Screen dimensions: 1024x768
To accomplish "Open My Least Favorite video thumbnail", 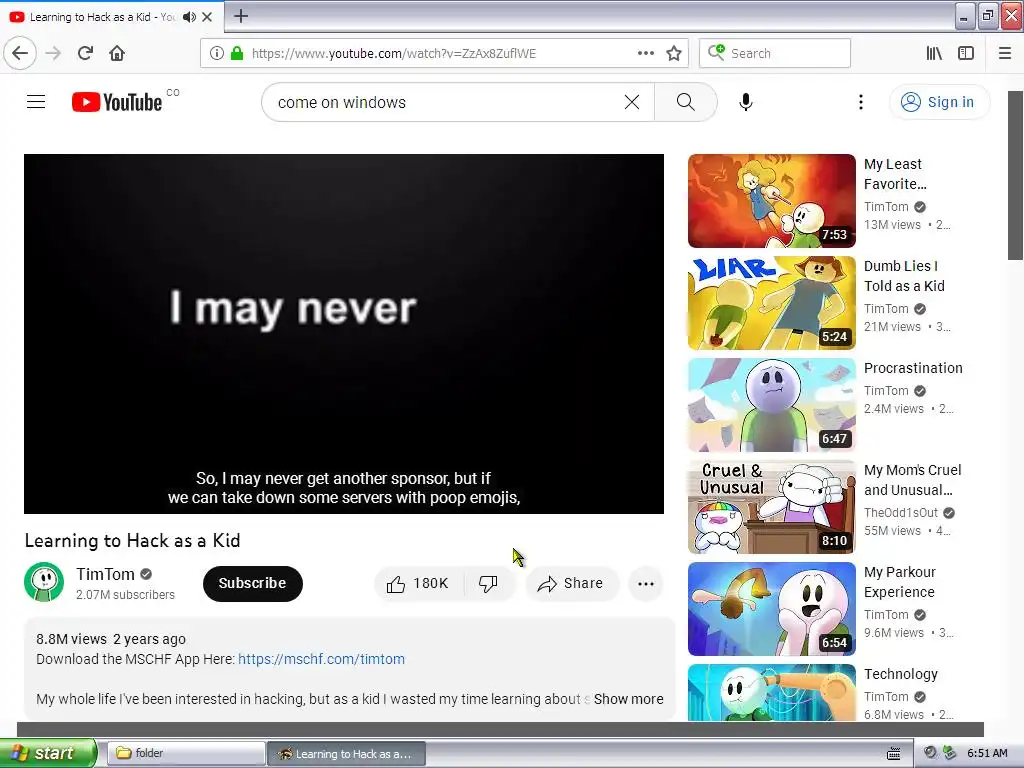I will tap(771, 201).
